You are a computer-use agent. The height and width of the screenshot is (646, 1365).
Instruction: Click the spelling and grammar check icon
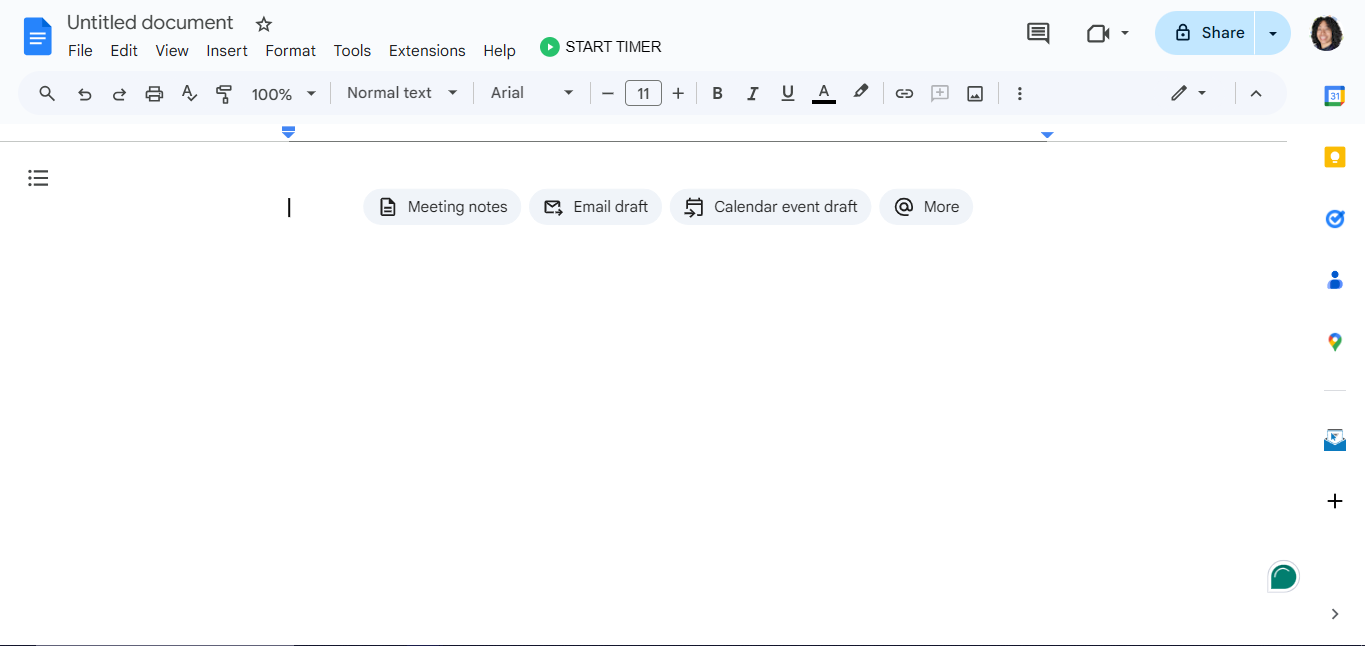[x=189, y=94]
